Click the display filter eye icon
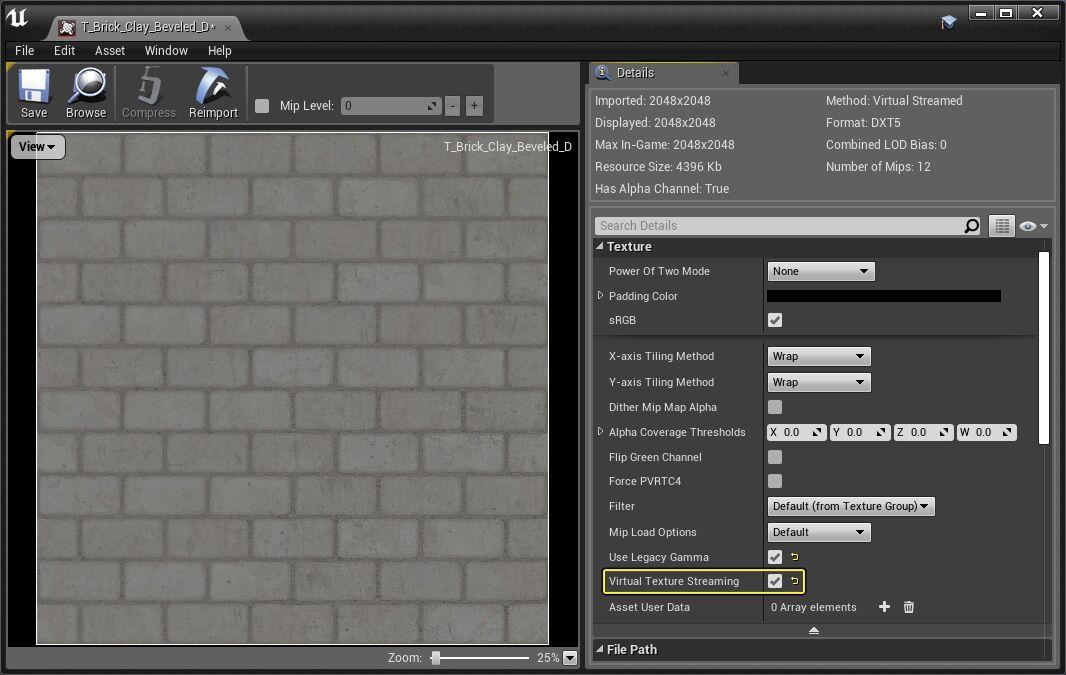1066x675 pixels. [x=1027, y=226]
